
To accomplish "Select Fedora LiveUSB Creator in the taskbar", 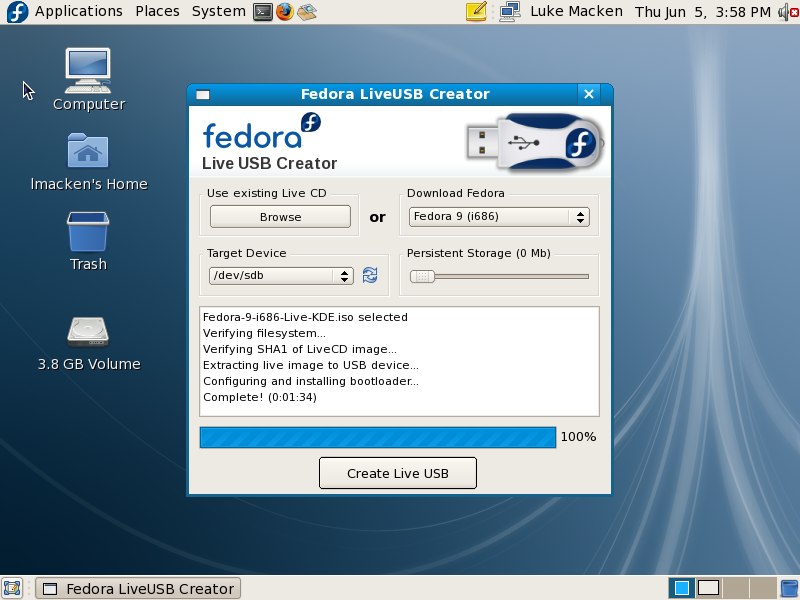I will 138,588.
